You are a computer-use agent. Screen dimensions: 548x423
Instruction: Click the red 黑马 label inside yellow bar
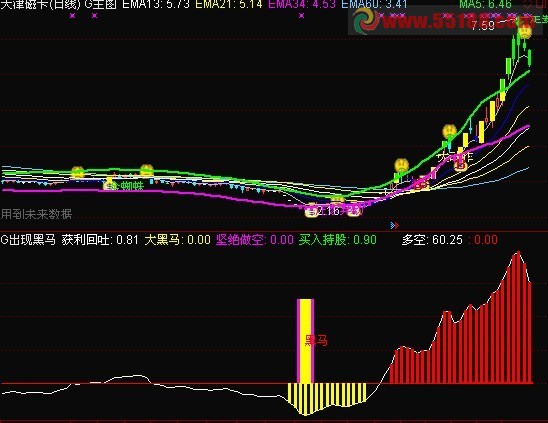316,340
